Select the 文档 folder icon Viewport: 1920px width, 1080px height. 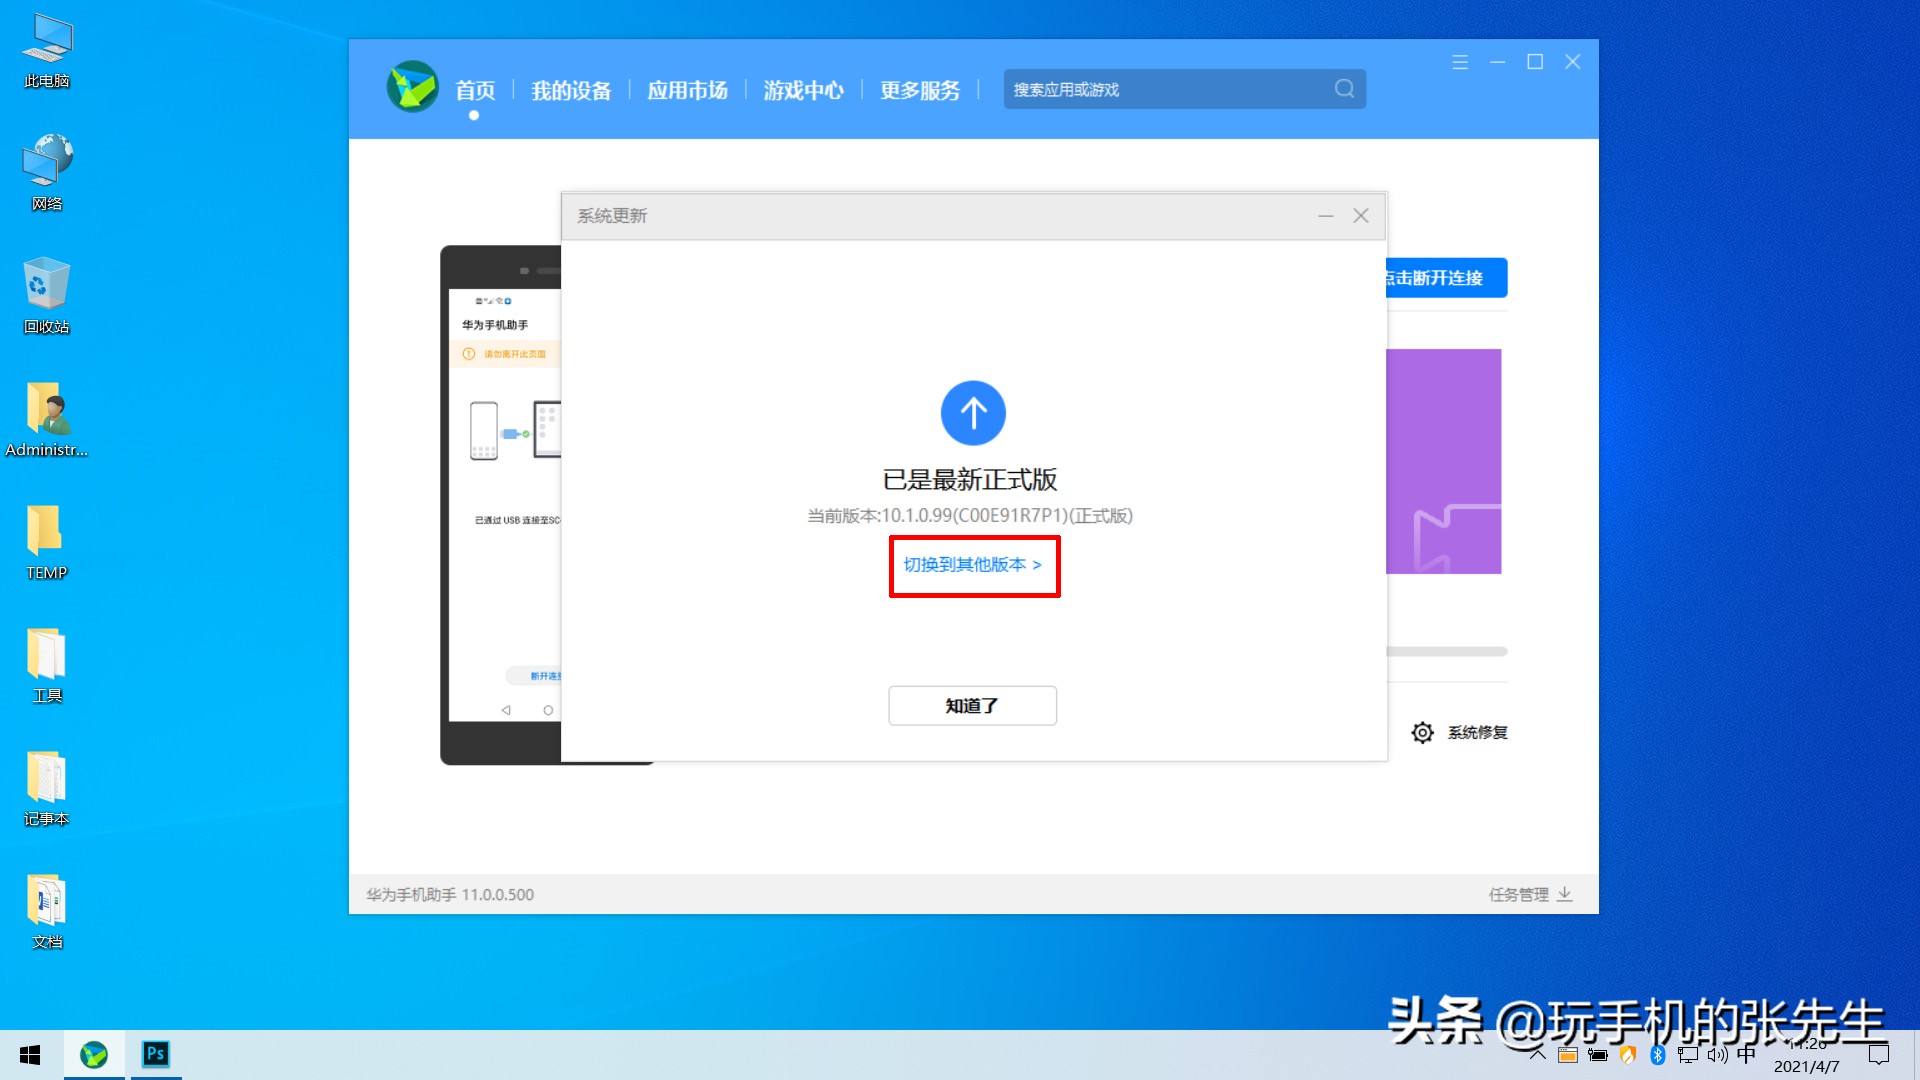47,911
